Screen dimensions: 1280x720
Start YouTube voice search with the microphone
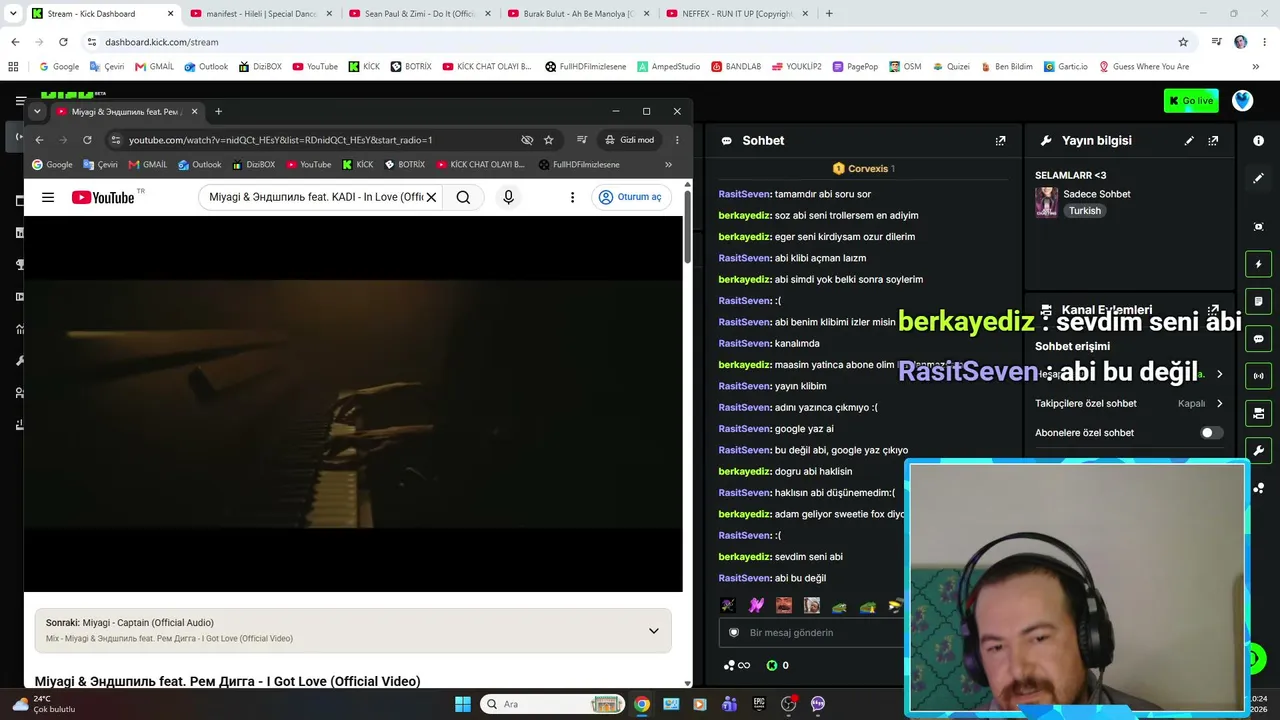point(508,197)
